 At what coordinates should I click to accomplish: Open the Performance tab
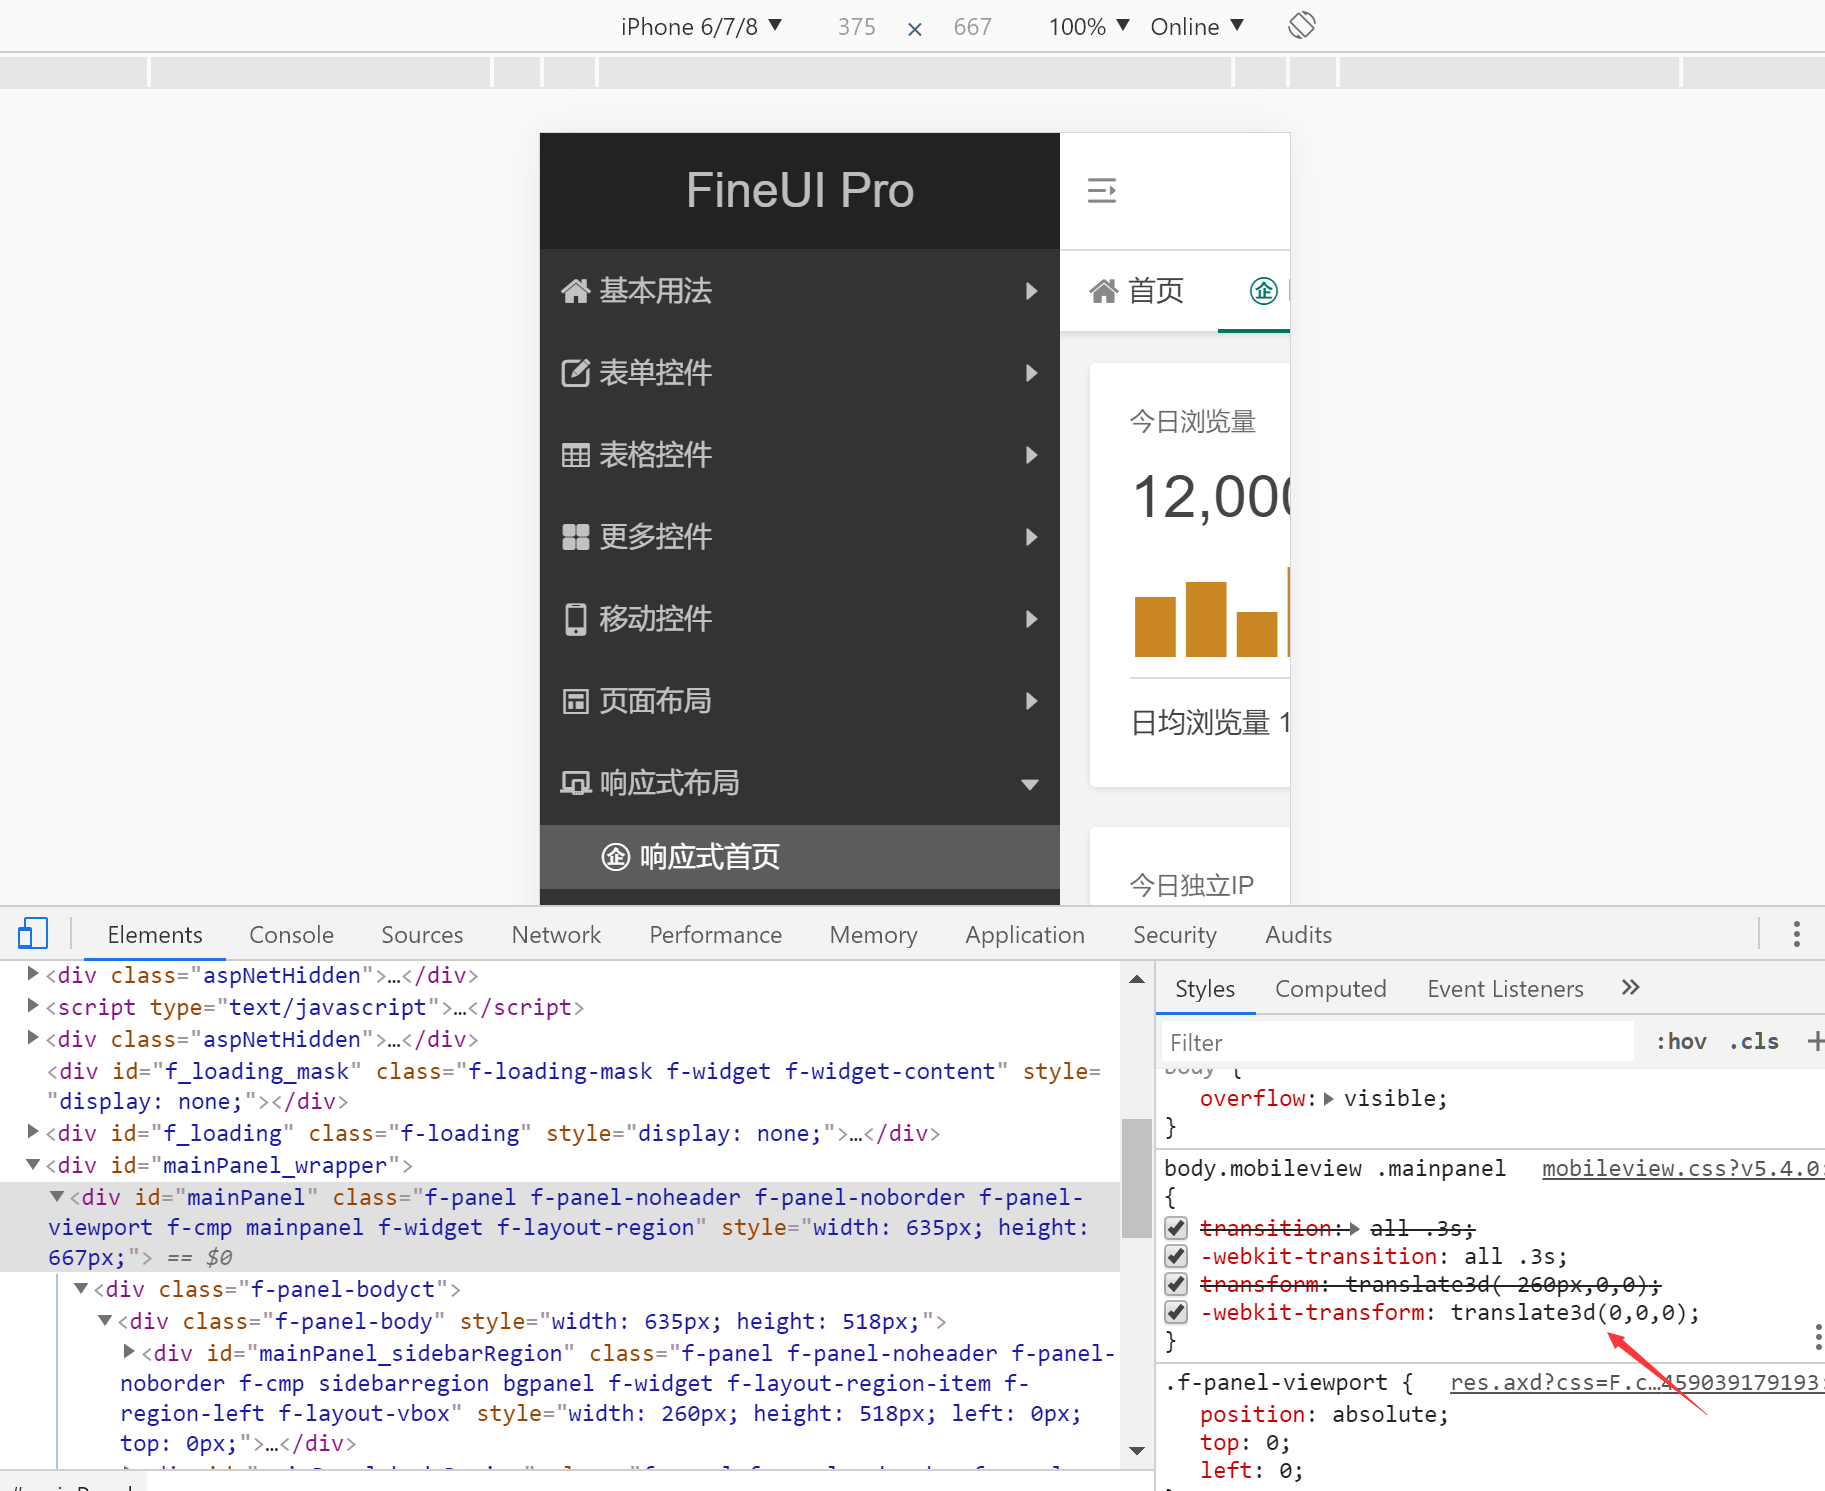pos(715,934)
